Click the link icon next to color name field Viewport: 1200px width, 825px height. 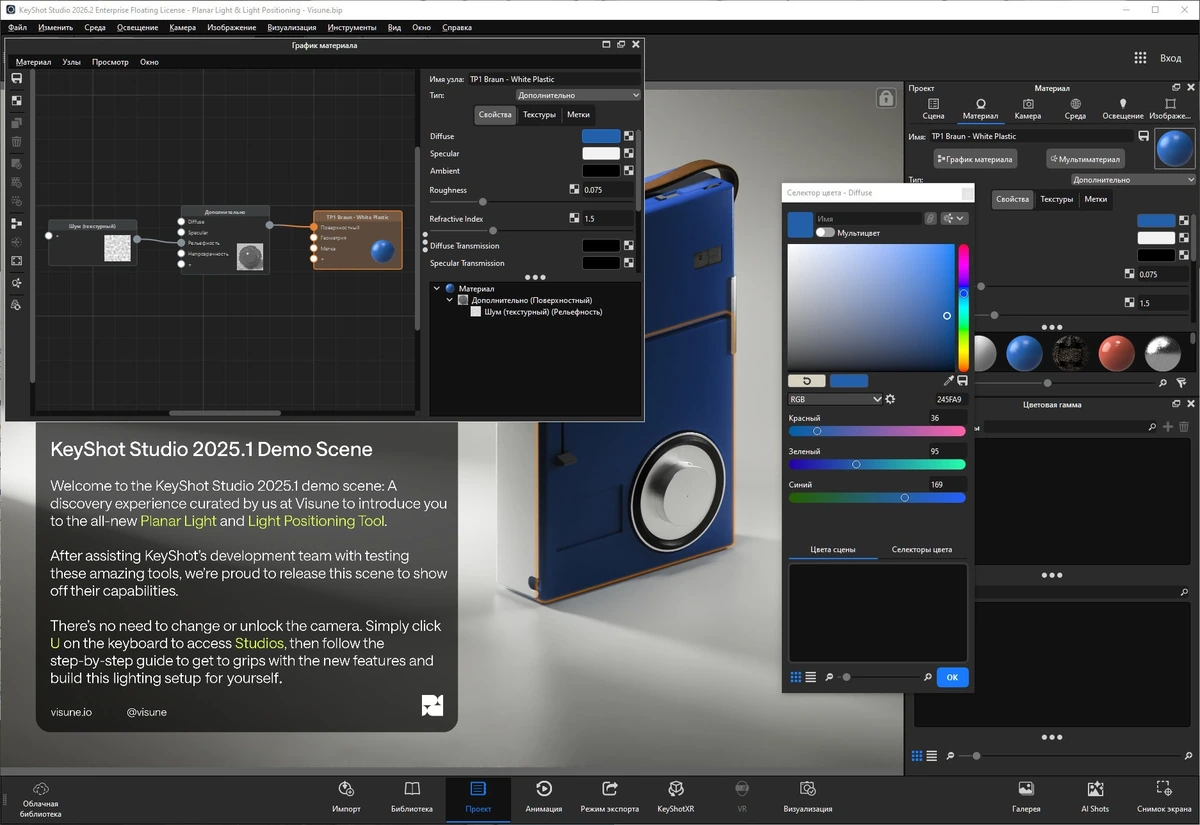(x=930, y=218)
